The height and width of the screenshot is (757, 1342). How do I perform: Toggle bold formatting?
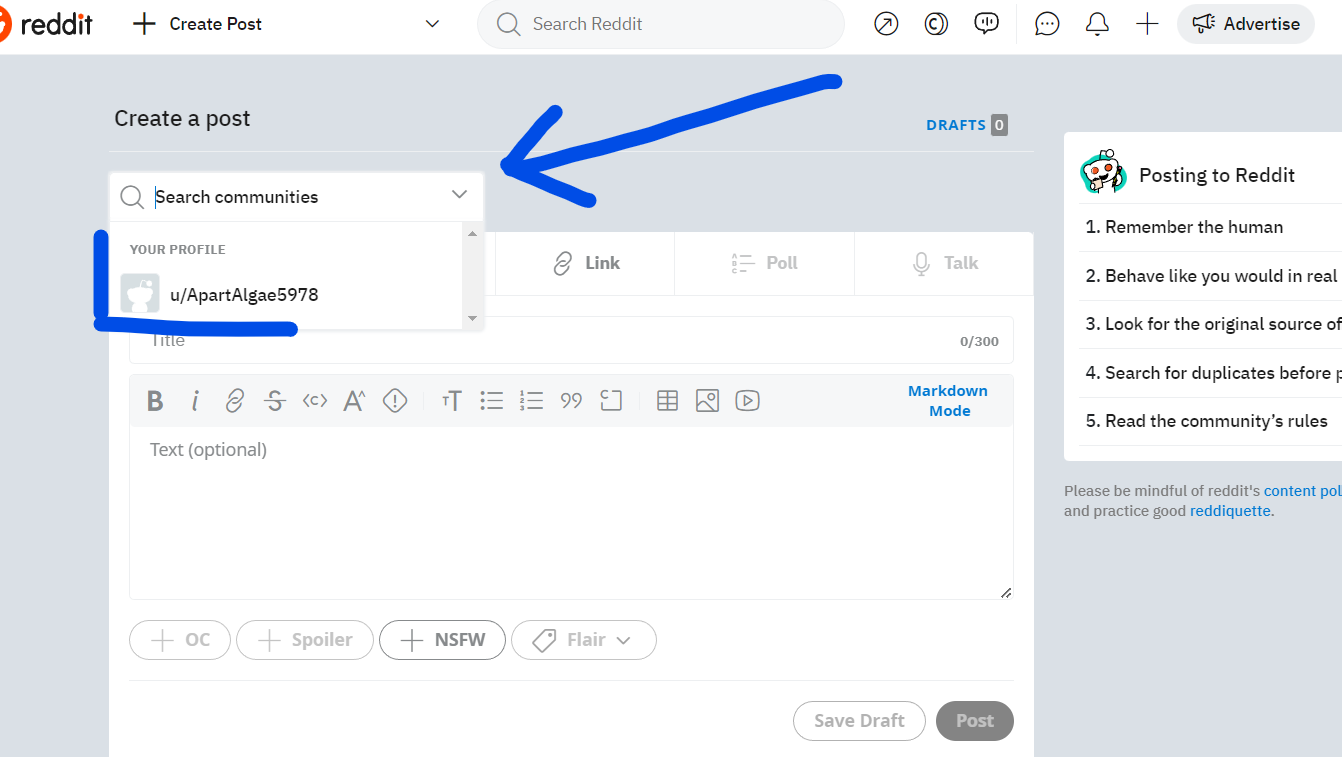tap(155, 401)
